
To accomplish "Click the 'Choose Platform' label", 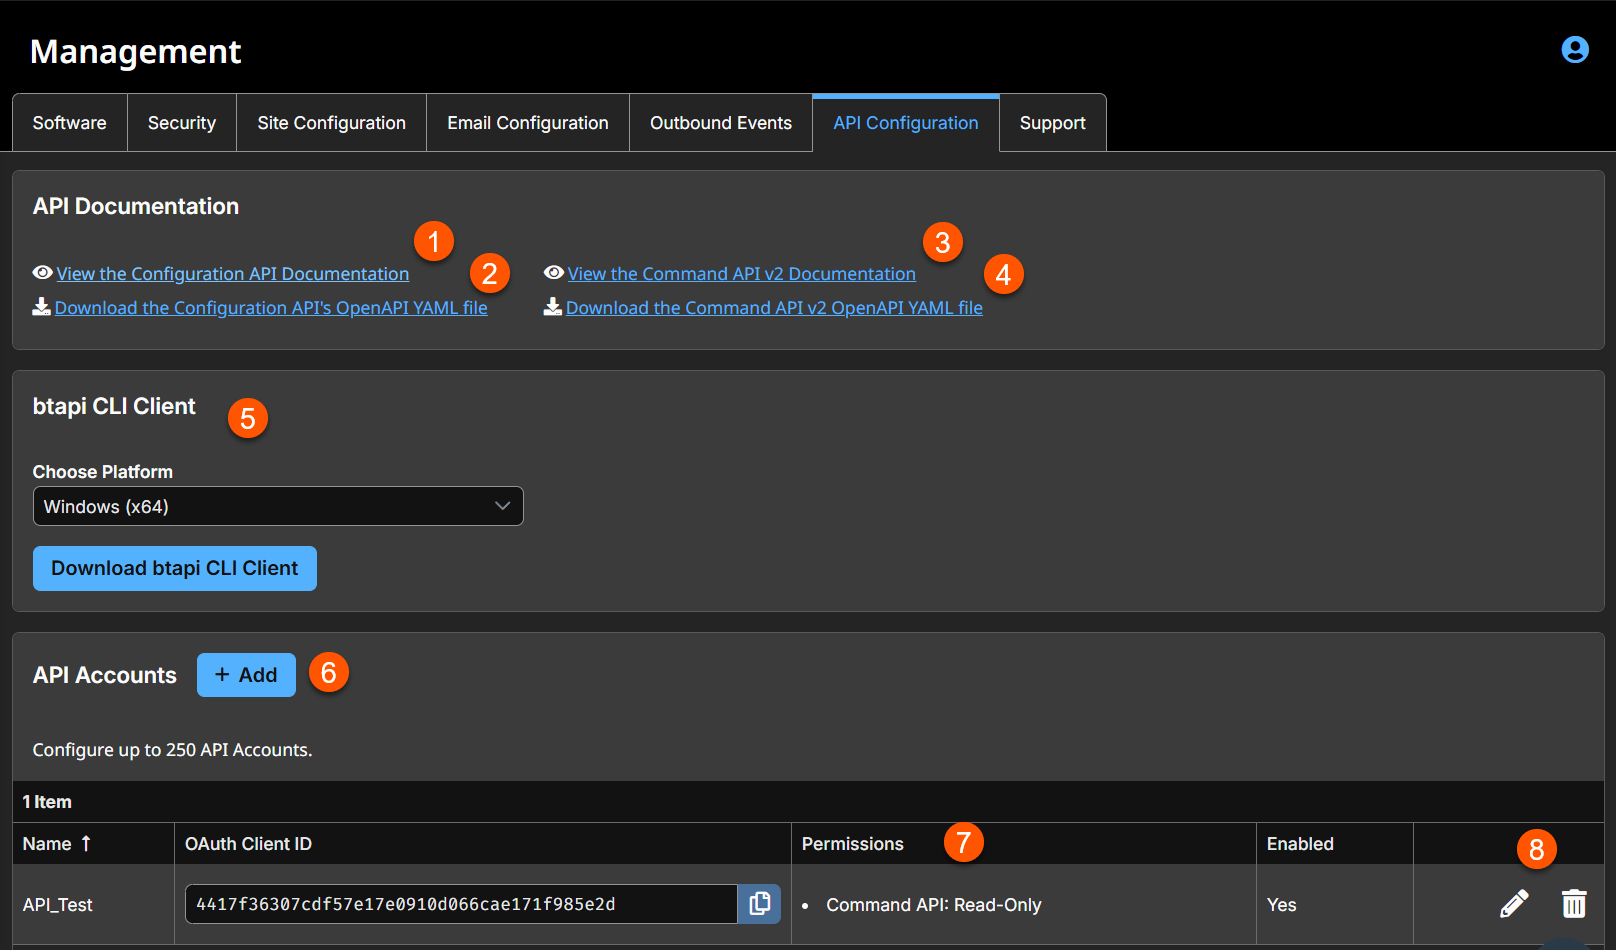I will point(103,472).
